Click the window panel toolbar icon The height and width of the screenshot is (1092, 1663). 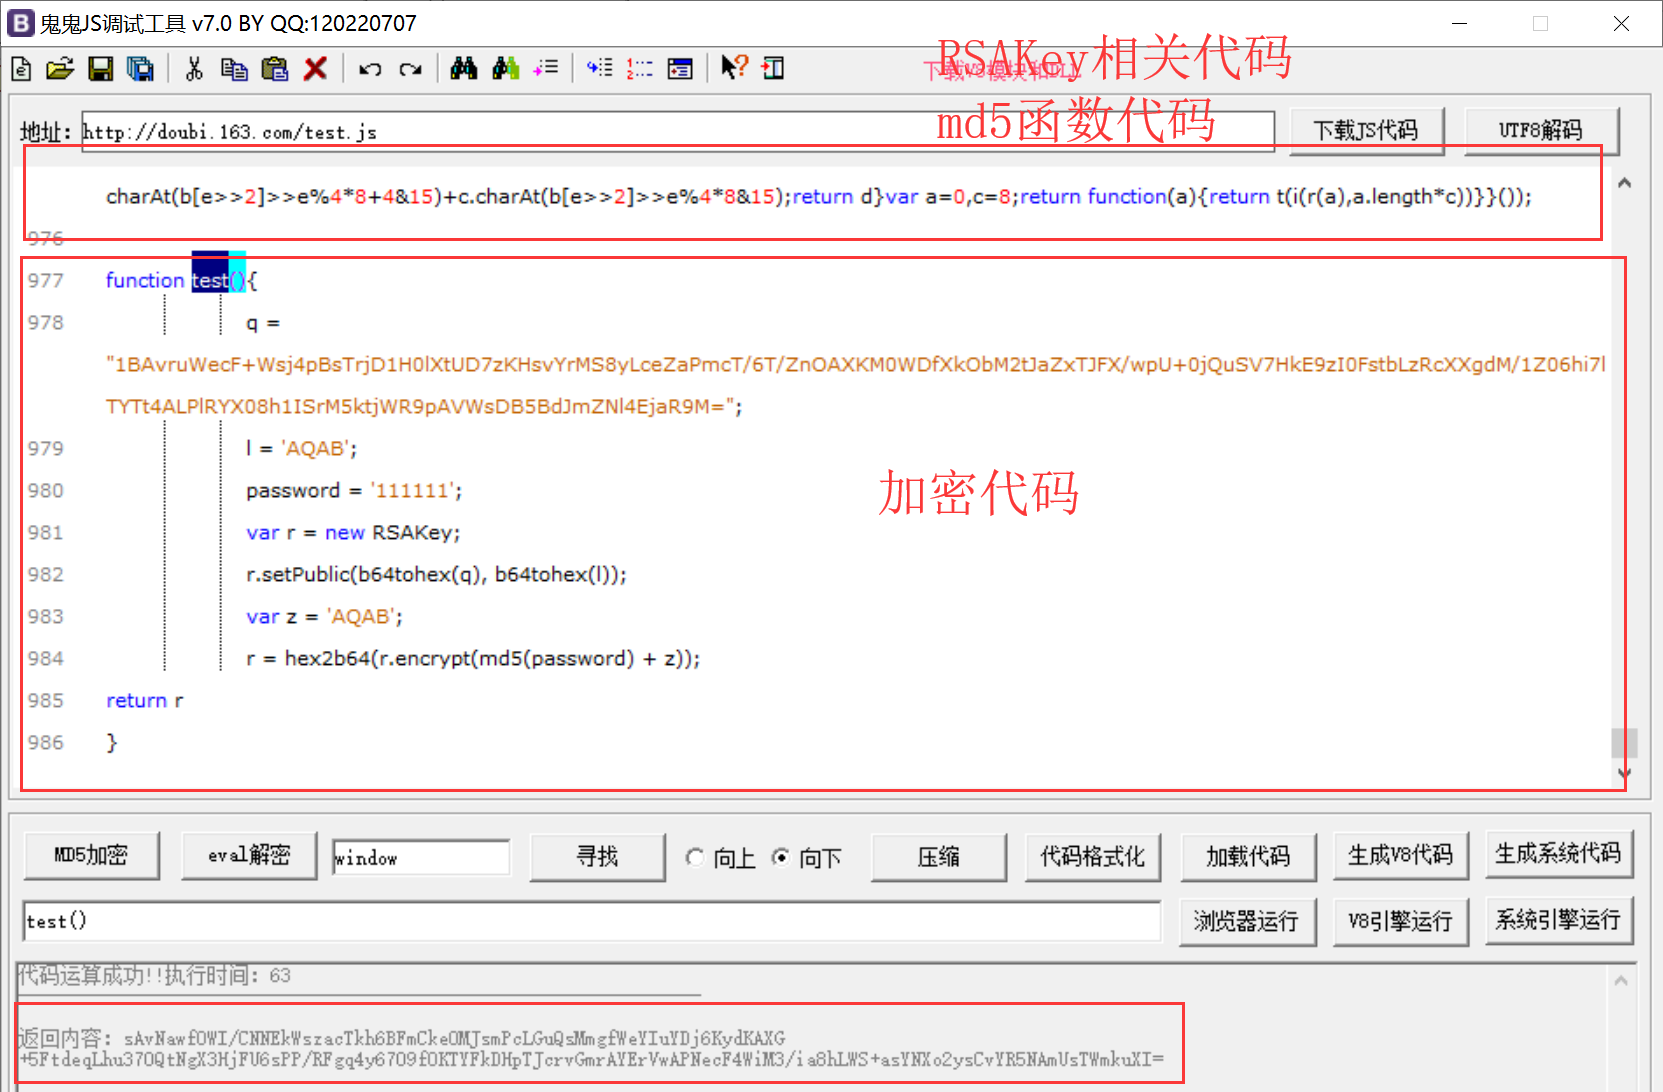tap(680, 69)
